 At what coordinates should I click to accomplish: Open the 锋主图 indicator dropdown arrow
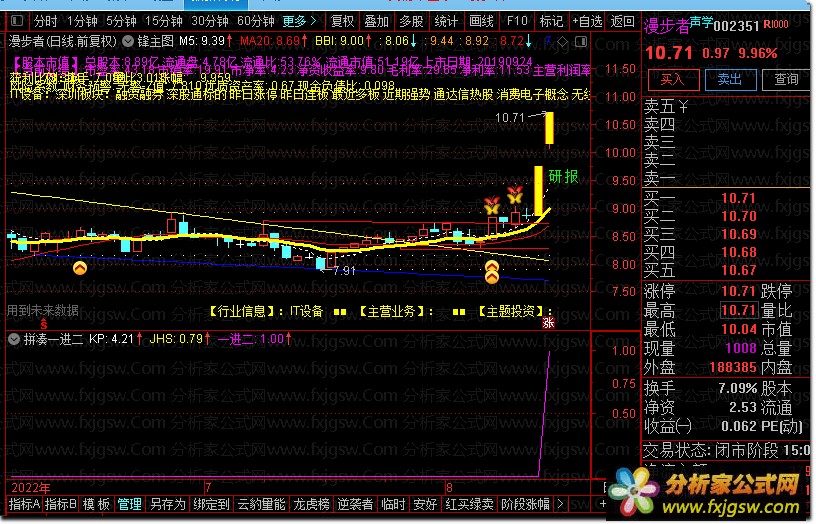(128, 41)
